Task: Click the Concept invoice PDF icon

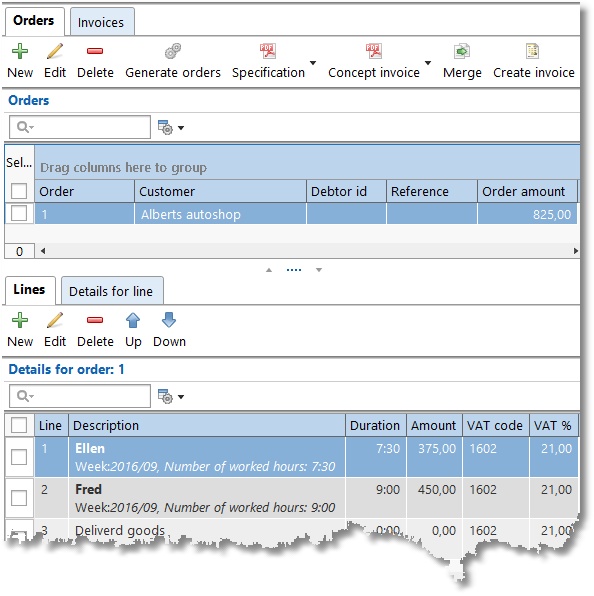Action: (x=374, y=51)
